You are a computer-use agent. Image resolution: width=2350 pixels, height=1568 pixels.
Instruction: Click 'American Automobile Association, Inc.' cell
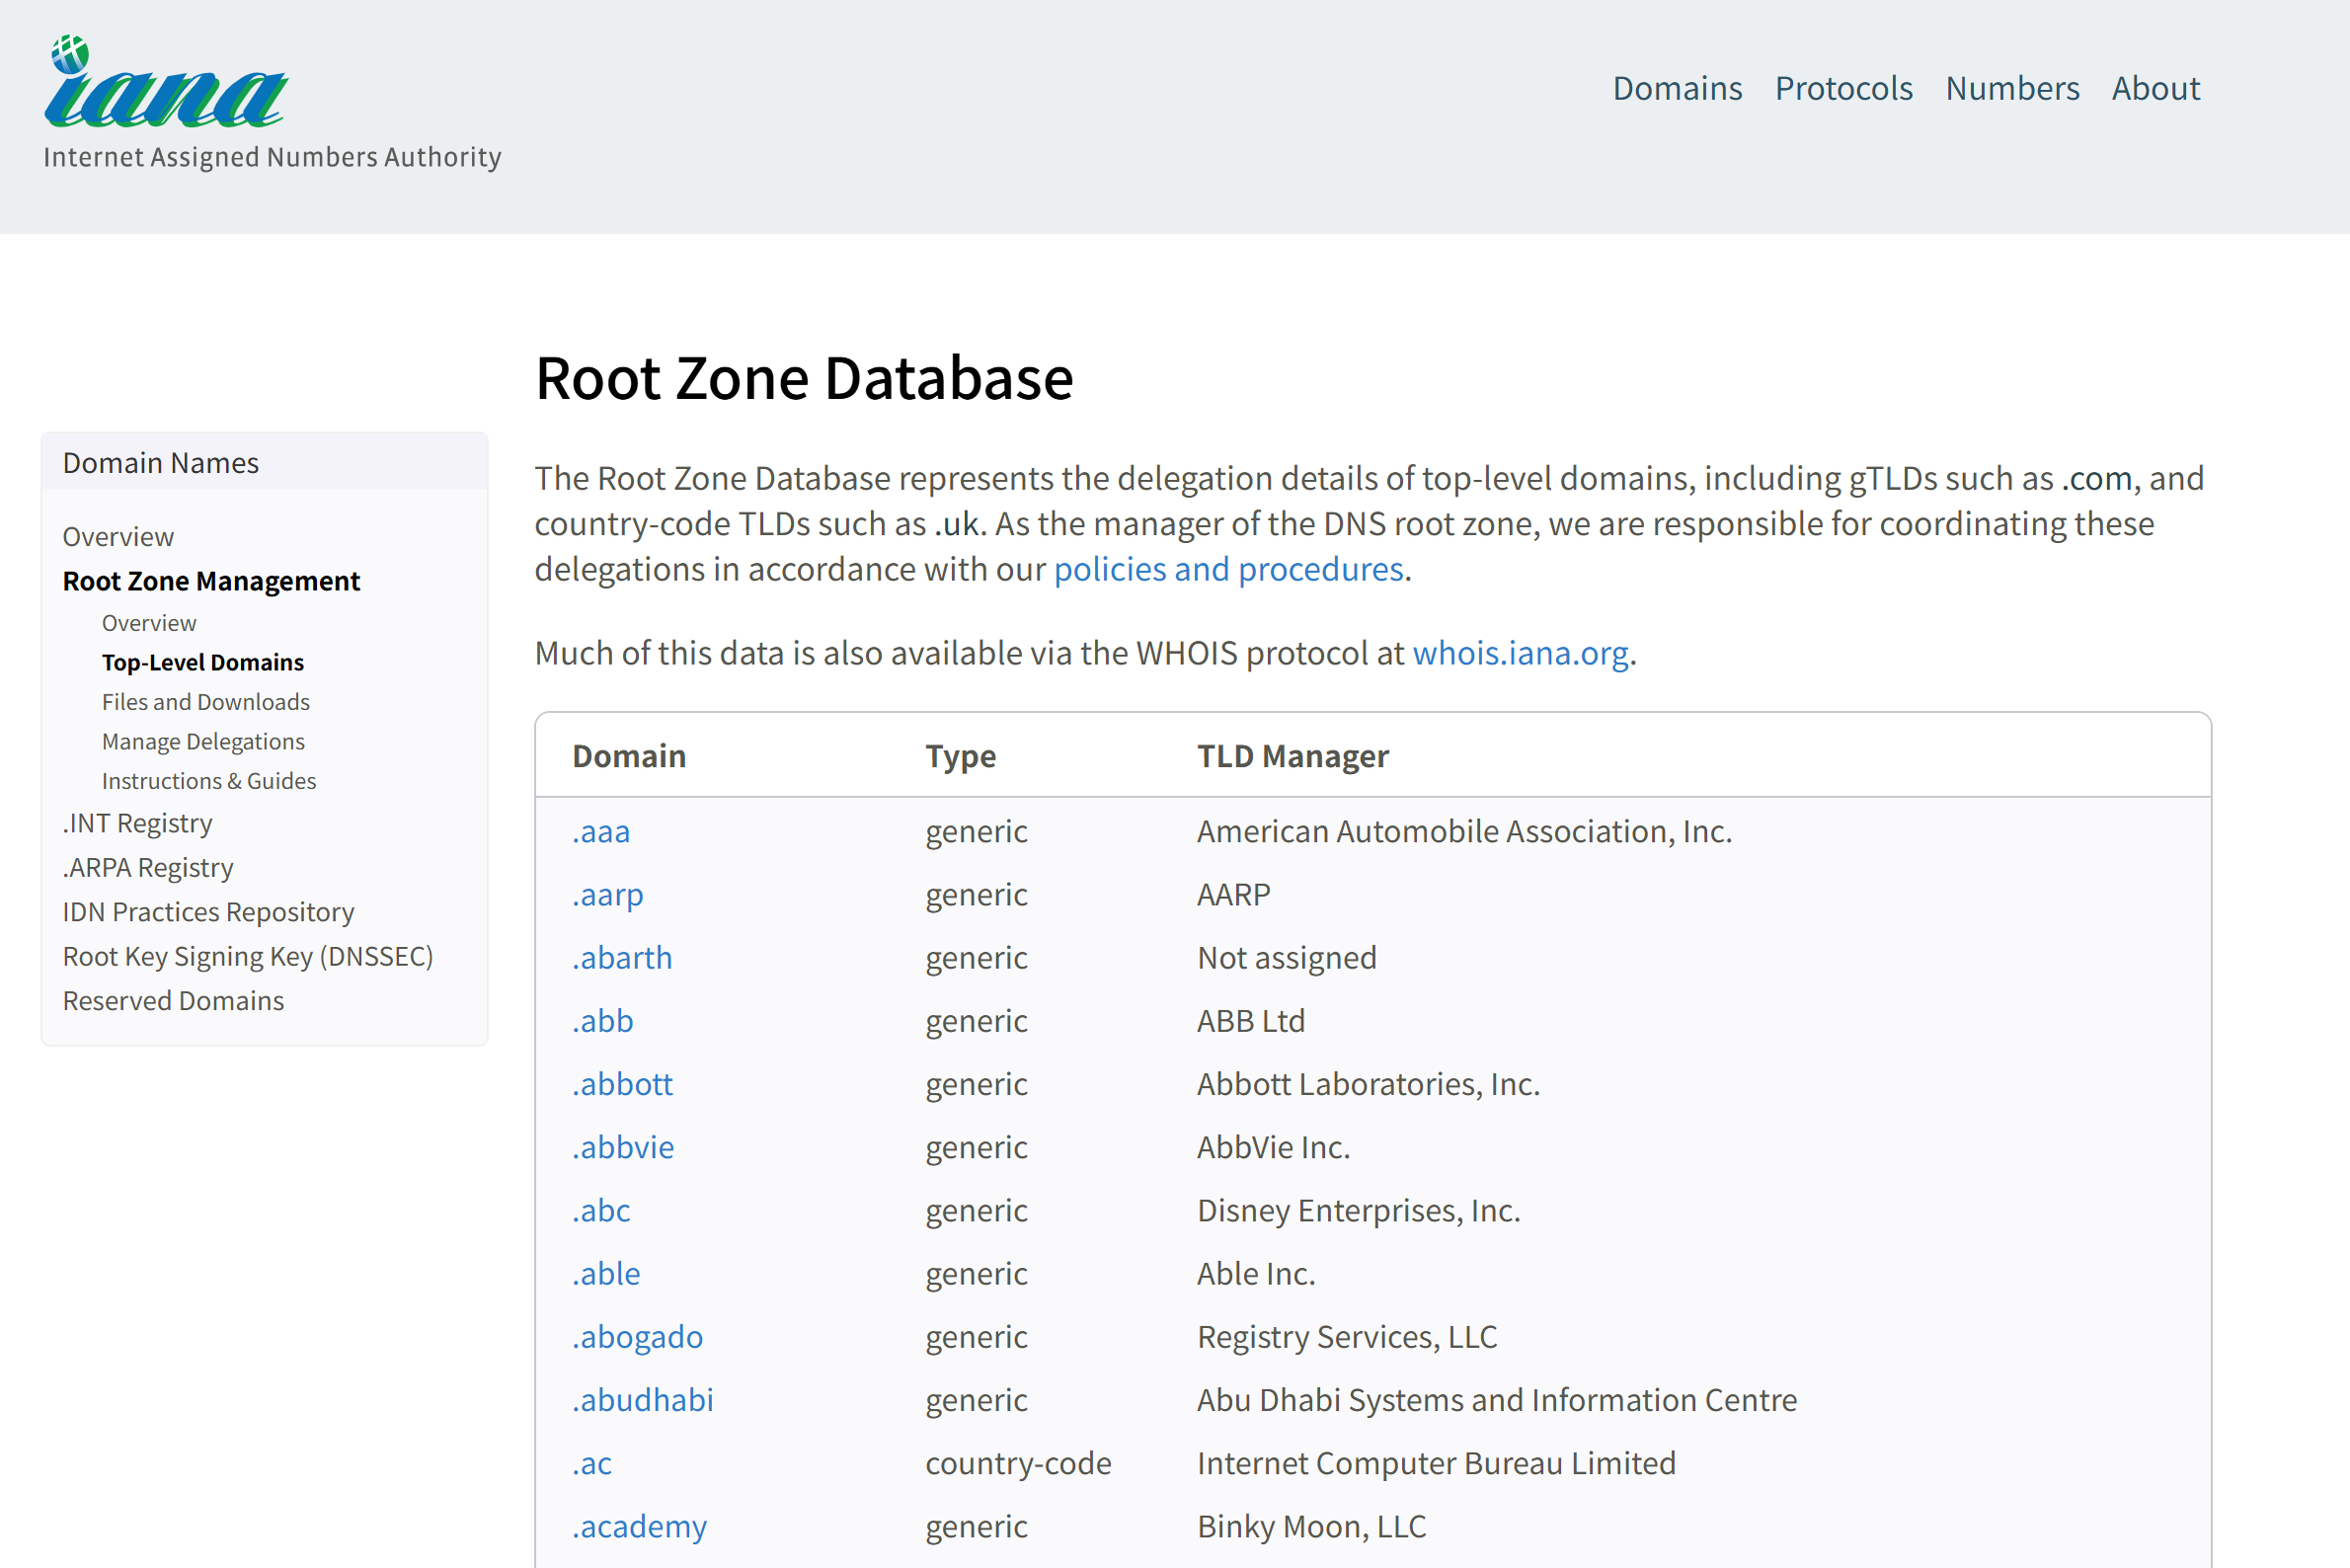[x=1464, y=831]
